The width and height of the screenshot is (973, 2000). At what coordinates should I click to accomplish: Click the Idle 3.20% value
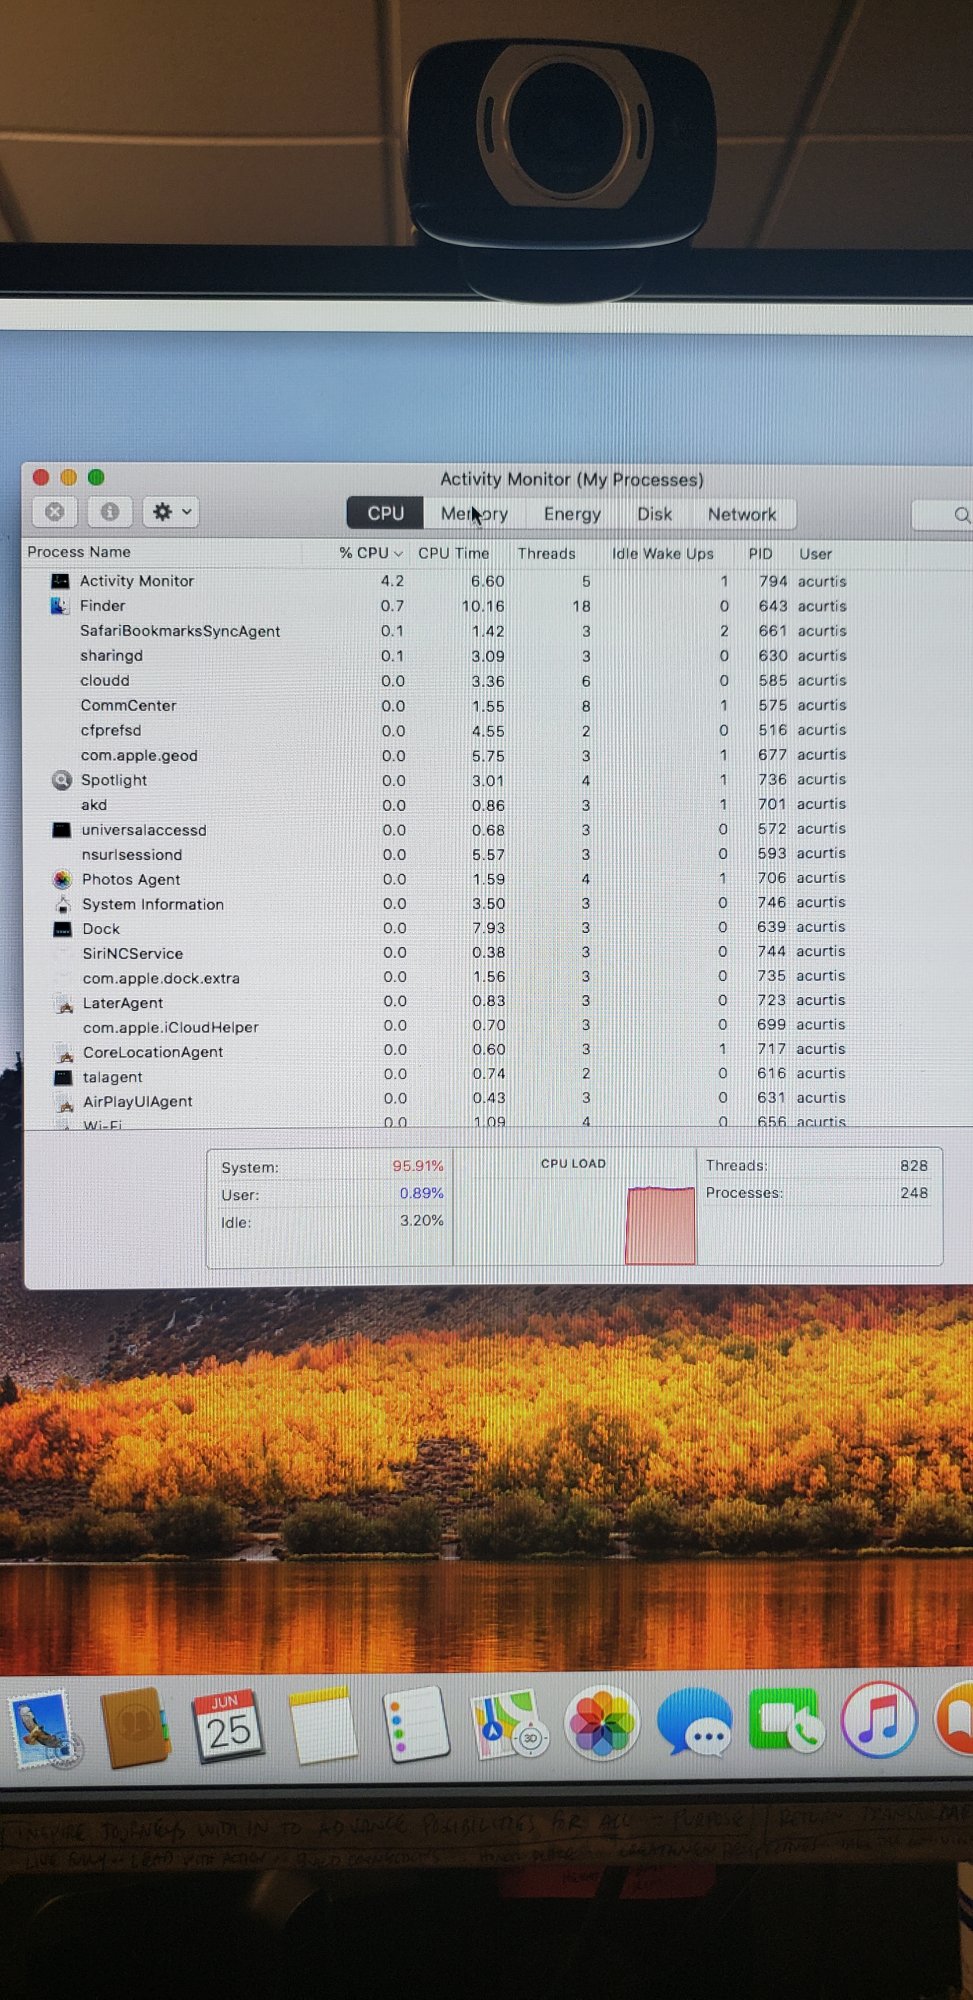(421, 1221)
